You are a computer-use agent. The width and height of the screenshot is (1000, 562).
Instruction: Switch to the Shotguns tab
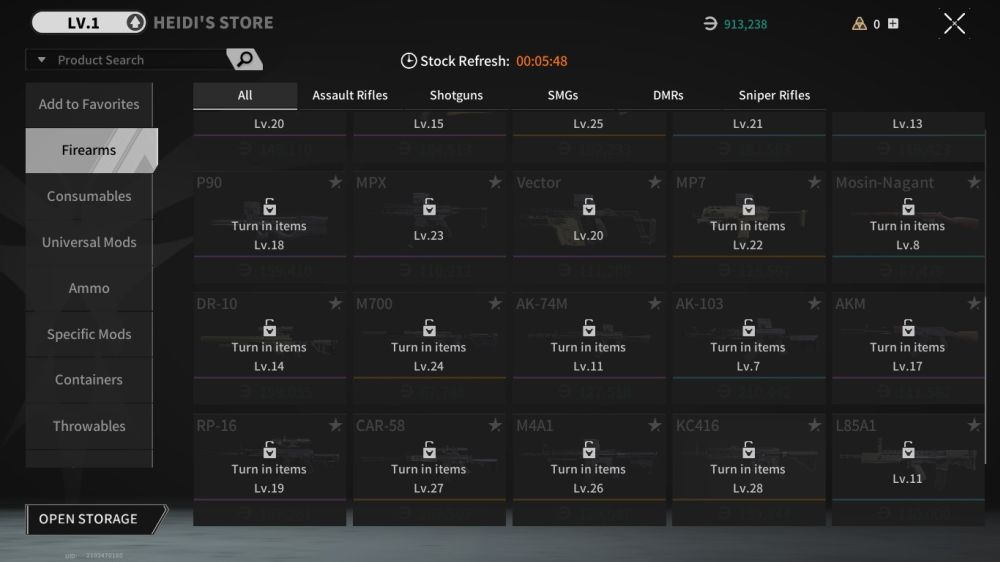point(456,95)
